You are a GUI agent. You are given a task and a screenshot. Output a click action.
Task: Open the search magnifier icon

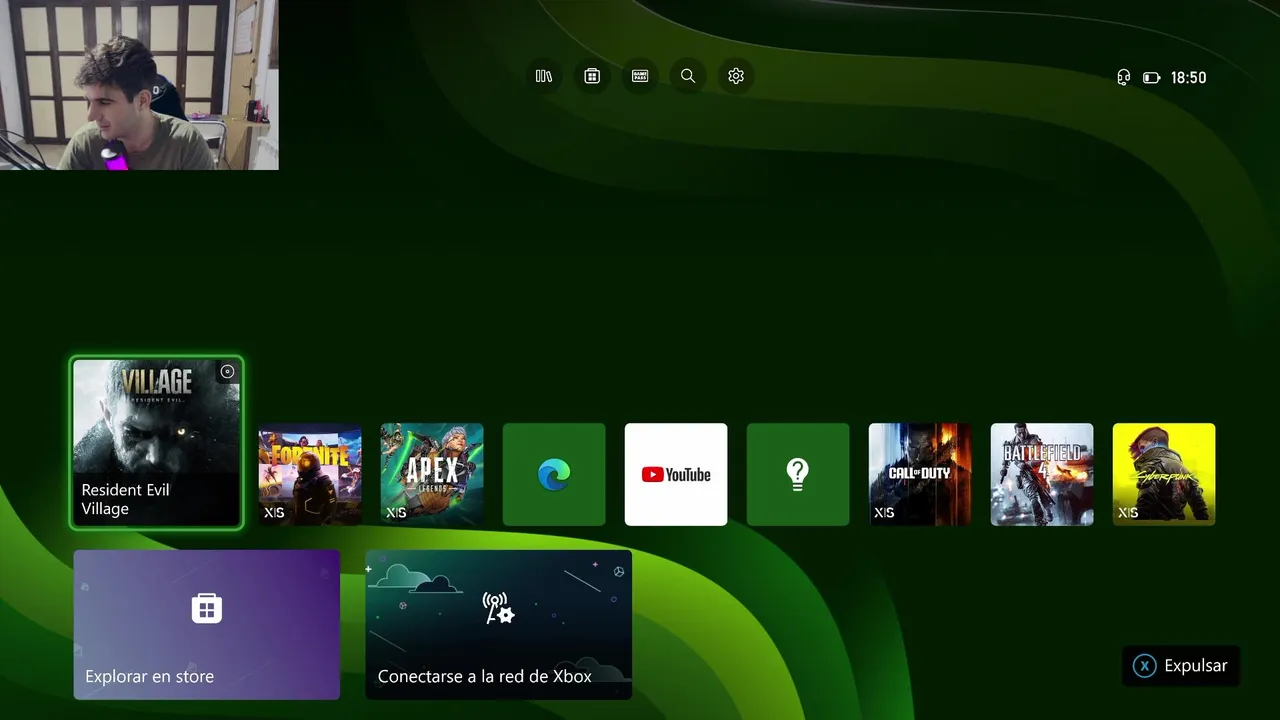(x=688, y=76)
